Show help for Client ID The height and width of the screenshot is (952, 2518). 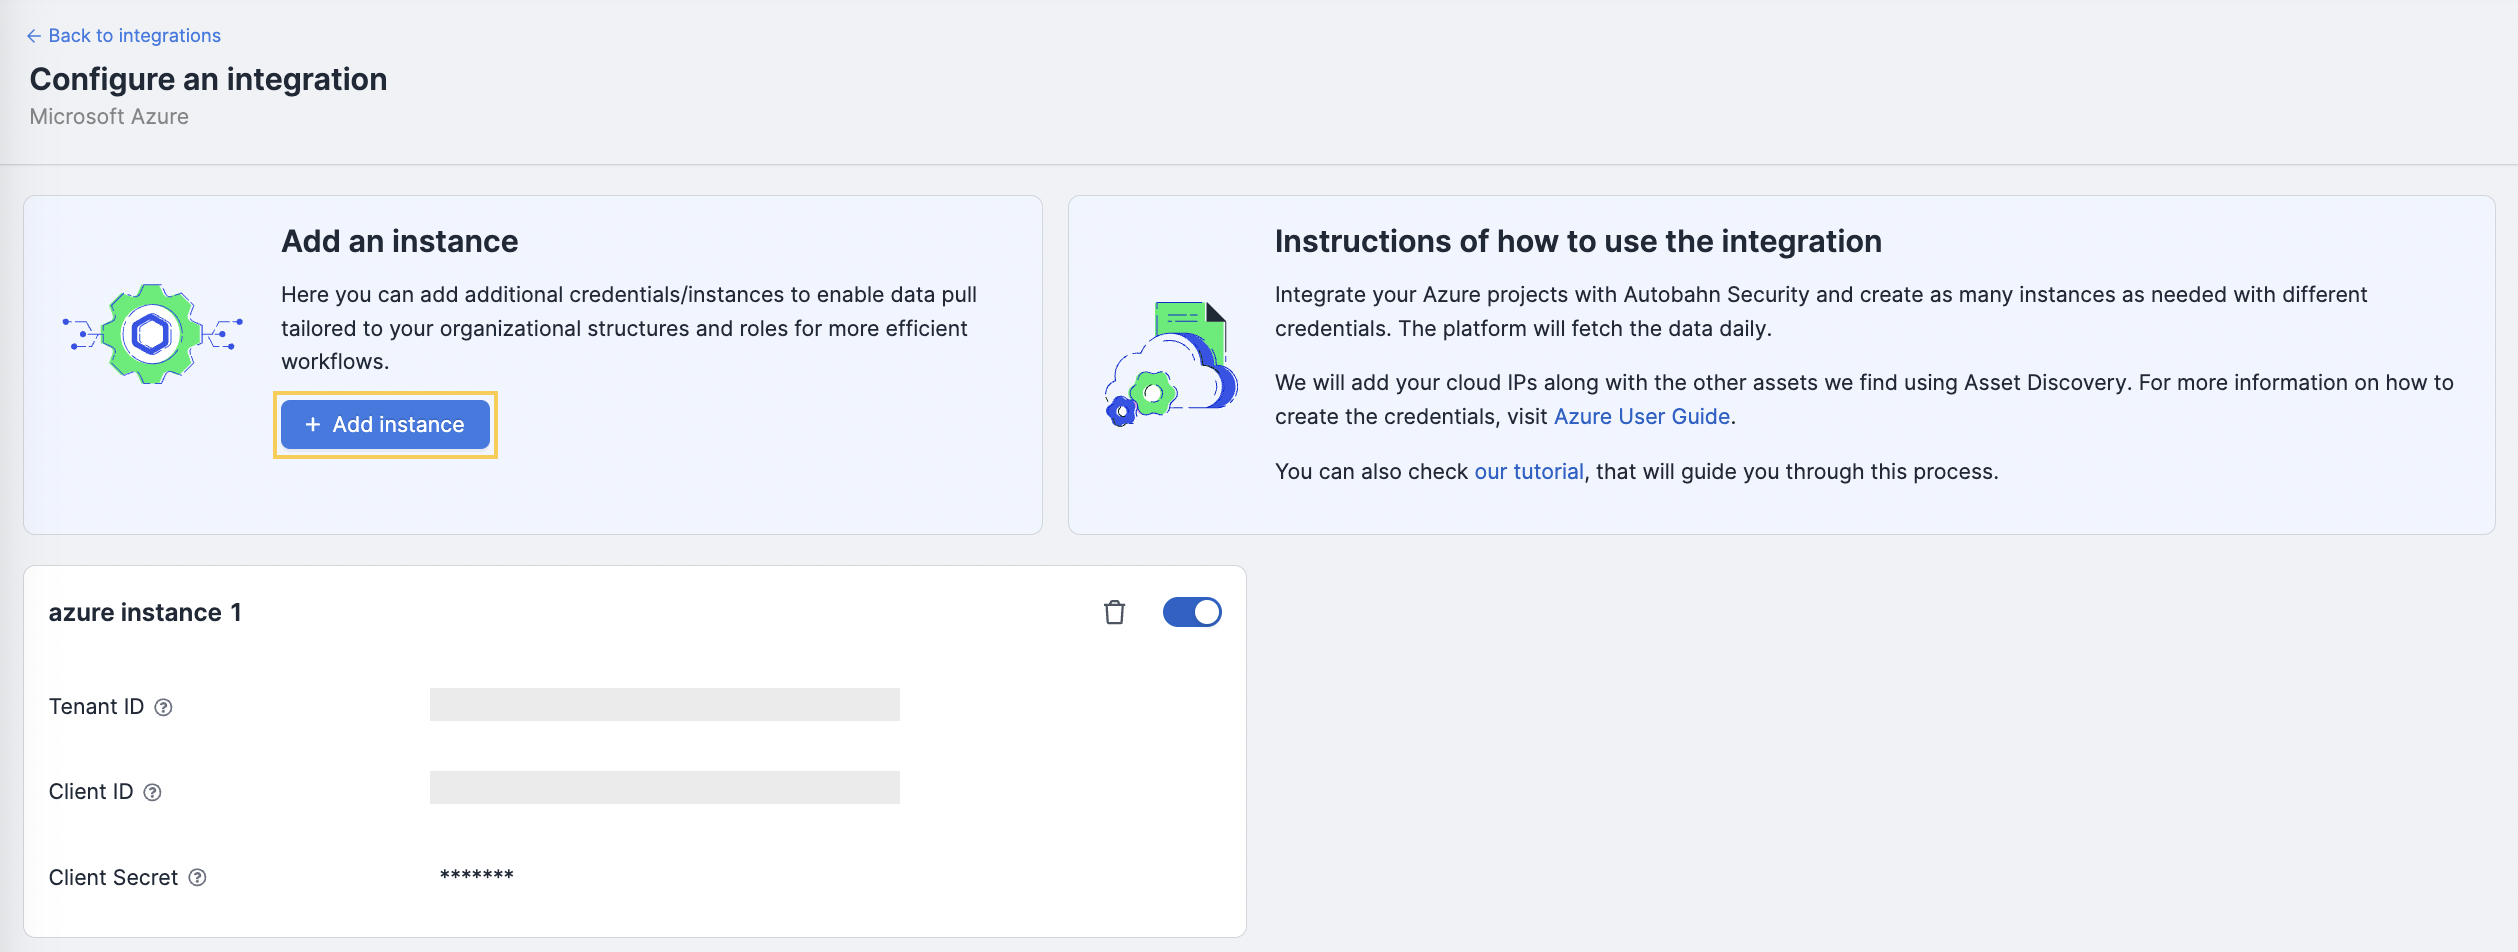pyautogui.click(x=152, y=792)
